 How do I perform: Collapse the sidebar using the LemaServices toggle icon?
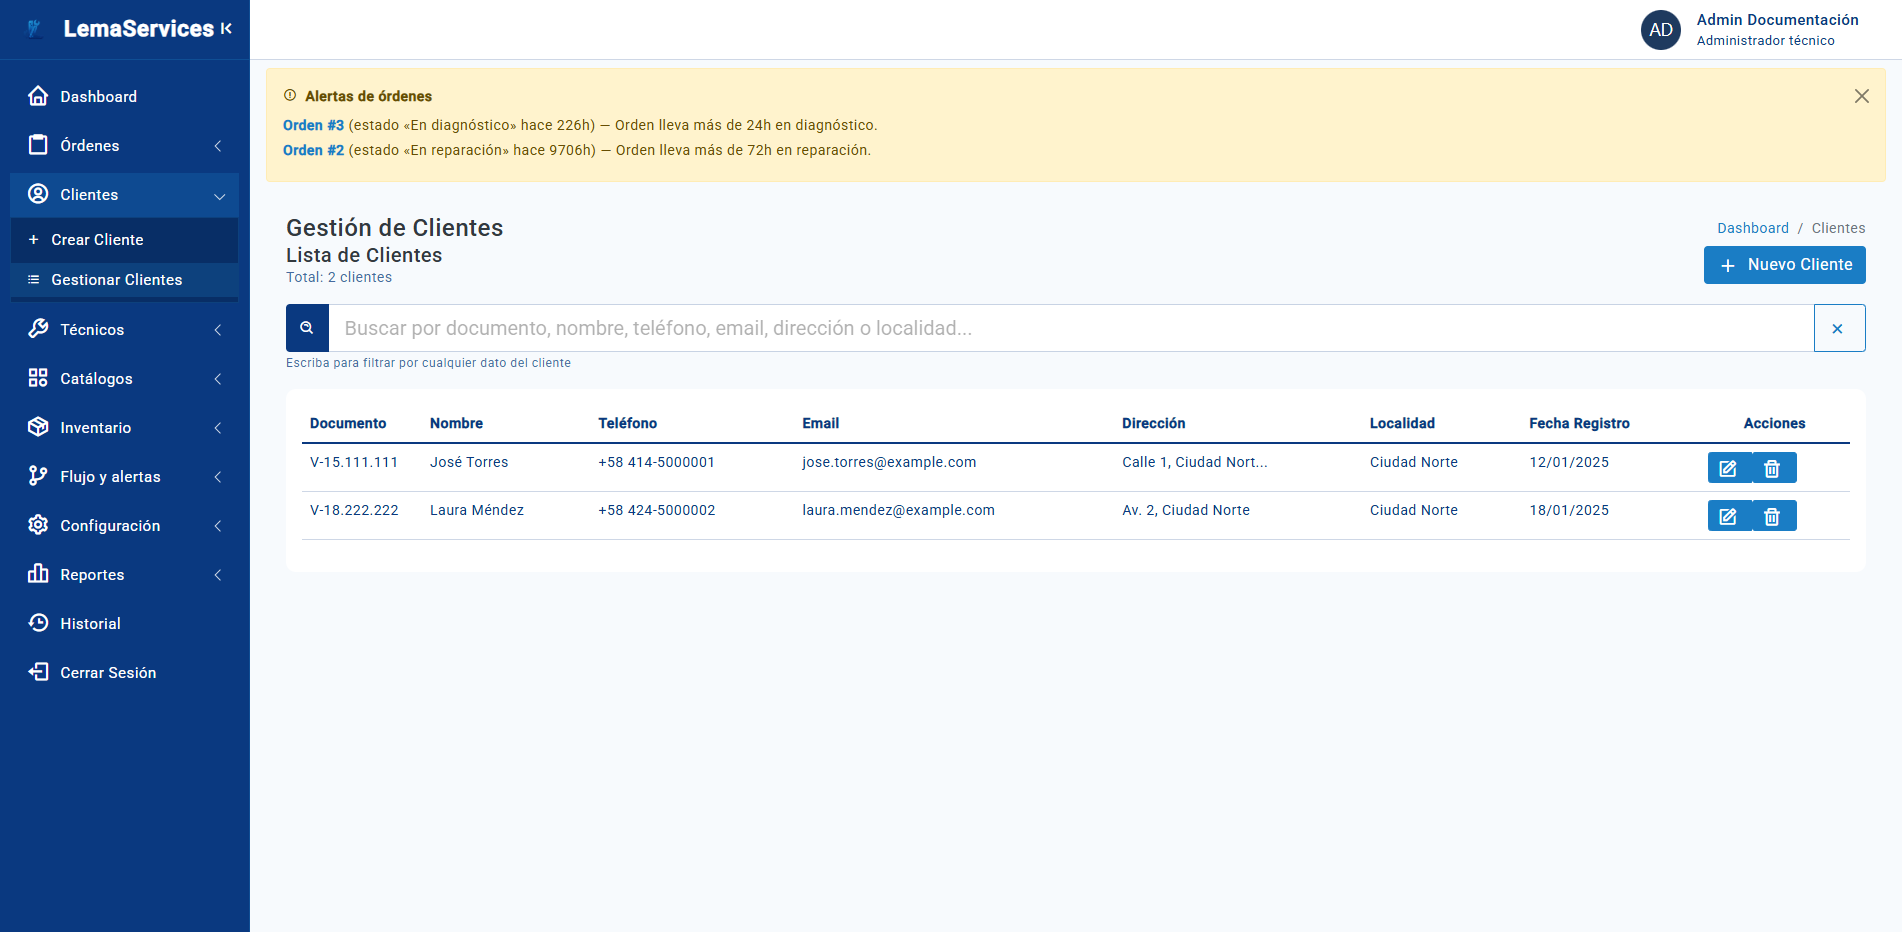(x=227, y=29)
